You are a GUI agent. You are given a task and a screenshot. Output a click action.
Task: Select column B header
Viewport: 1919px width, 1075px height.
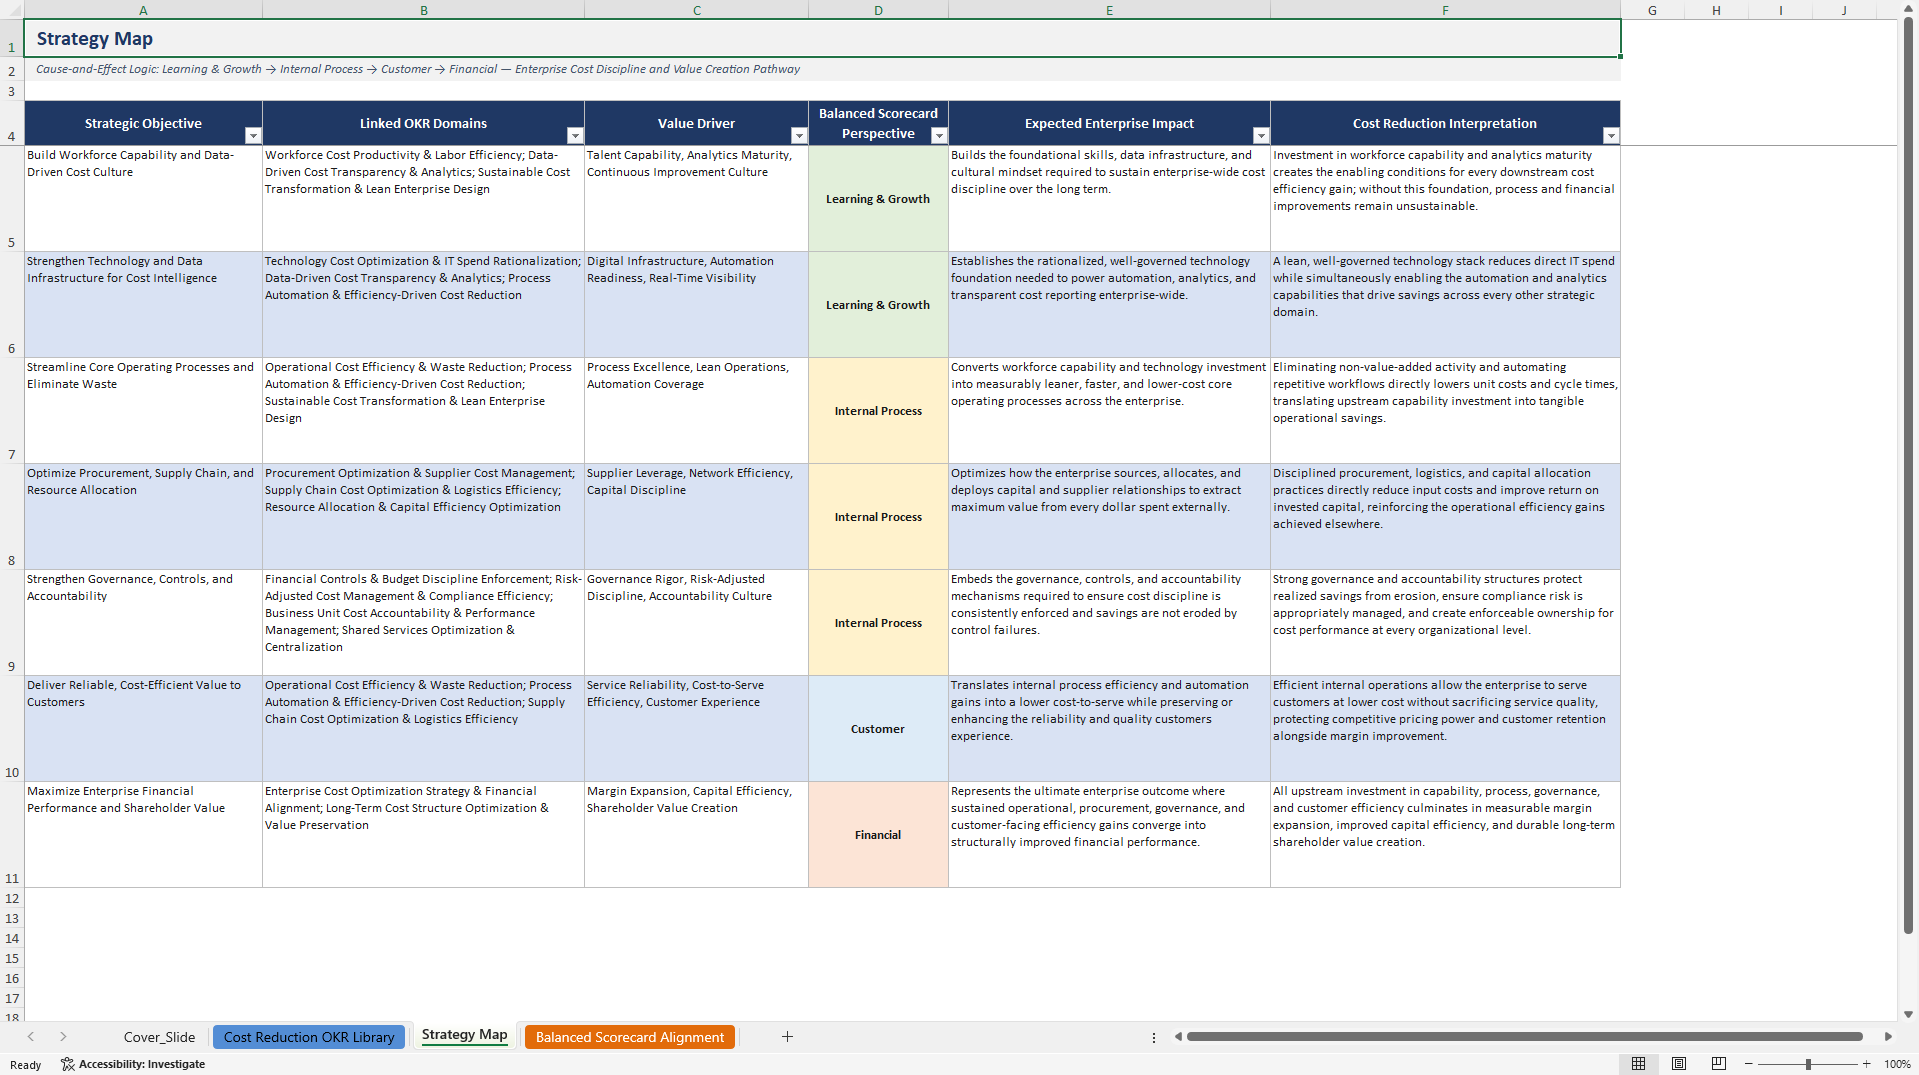(423, 10)
